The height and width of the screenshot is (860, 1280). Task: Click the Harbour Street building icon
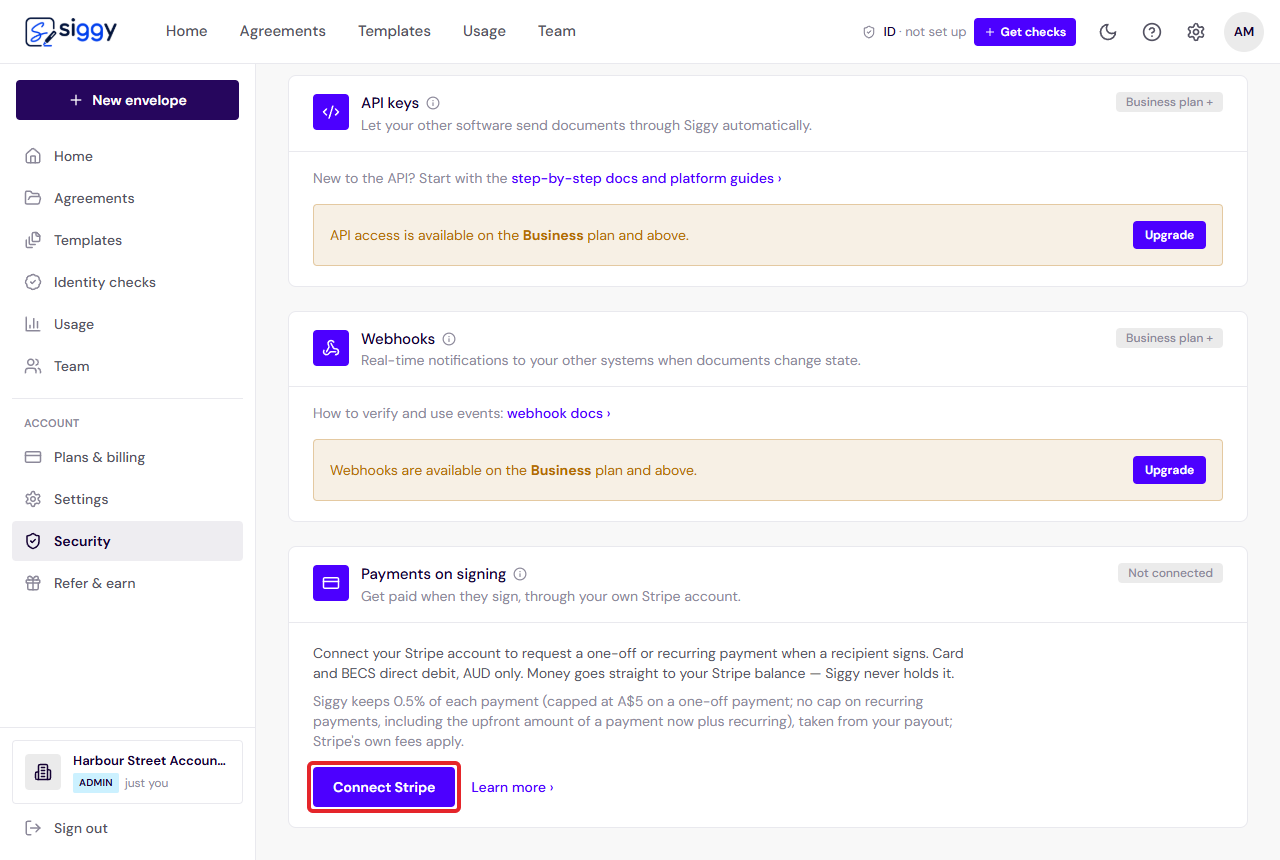43,772
